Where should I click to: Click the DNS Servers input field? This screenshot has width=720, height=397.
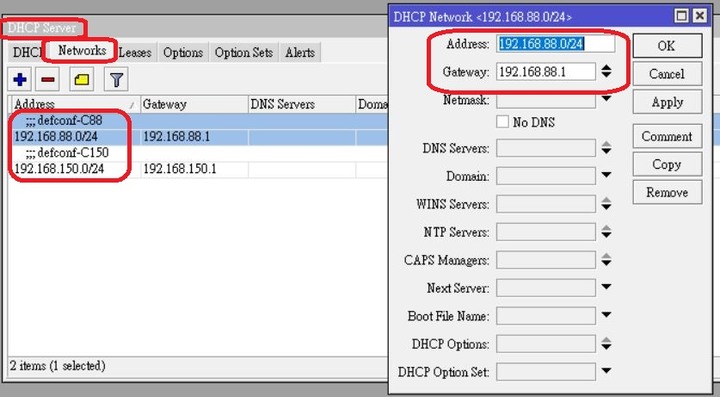coord(546,148)
